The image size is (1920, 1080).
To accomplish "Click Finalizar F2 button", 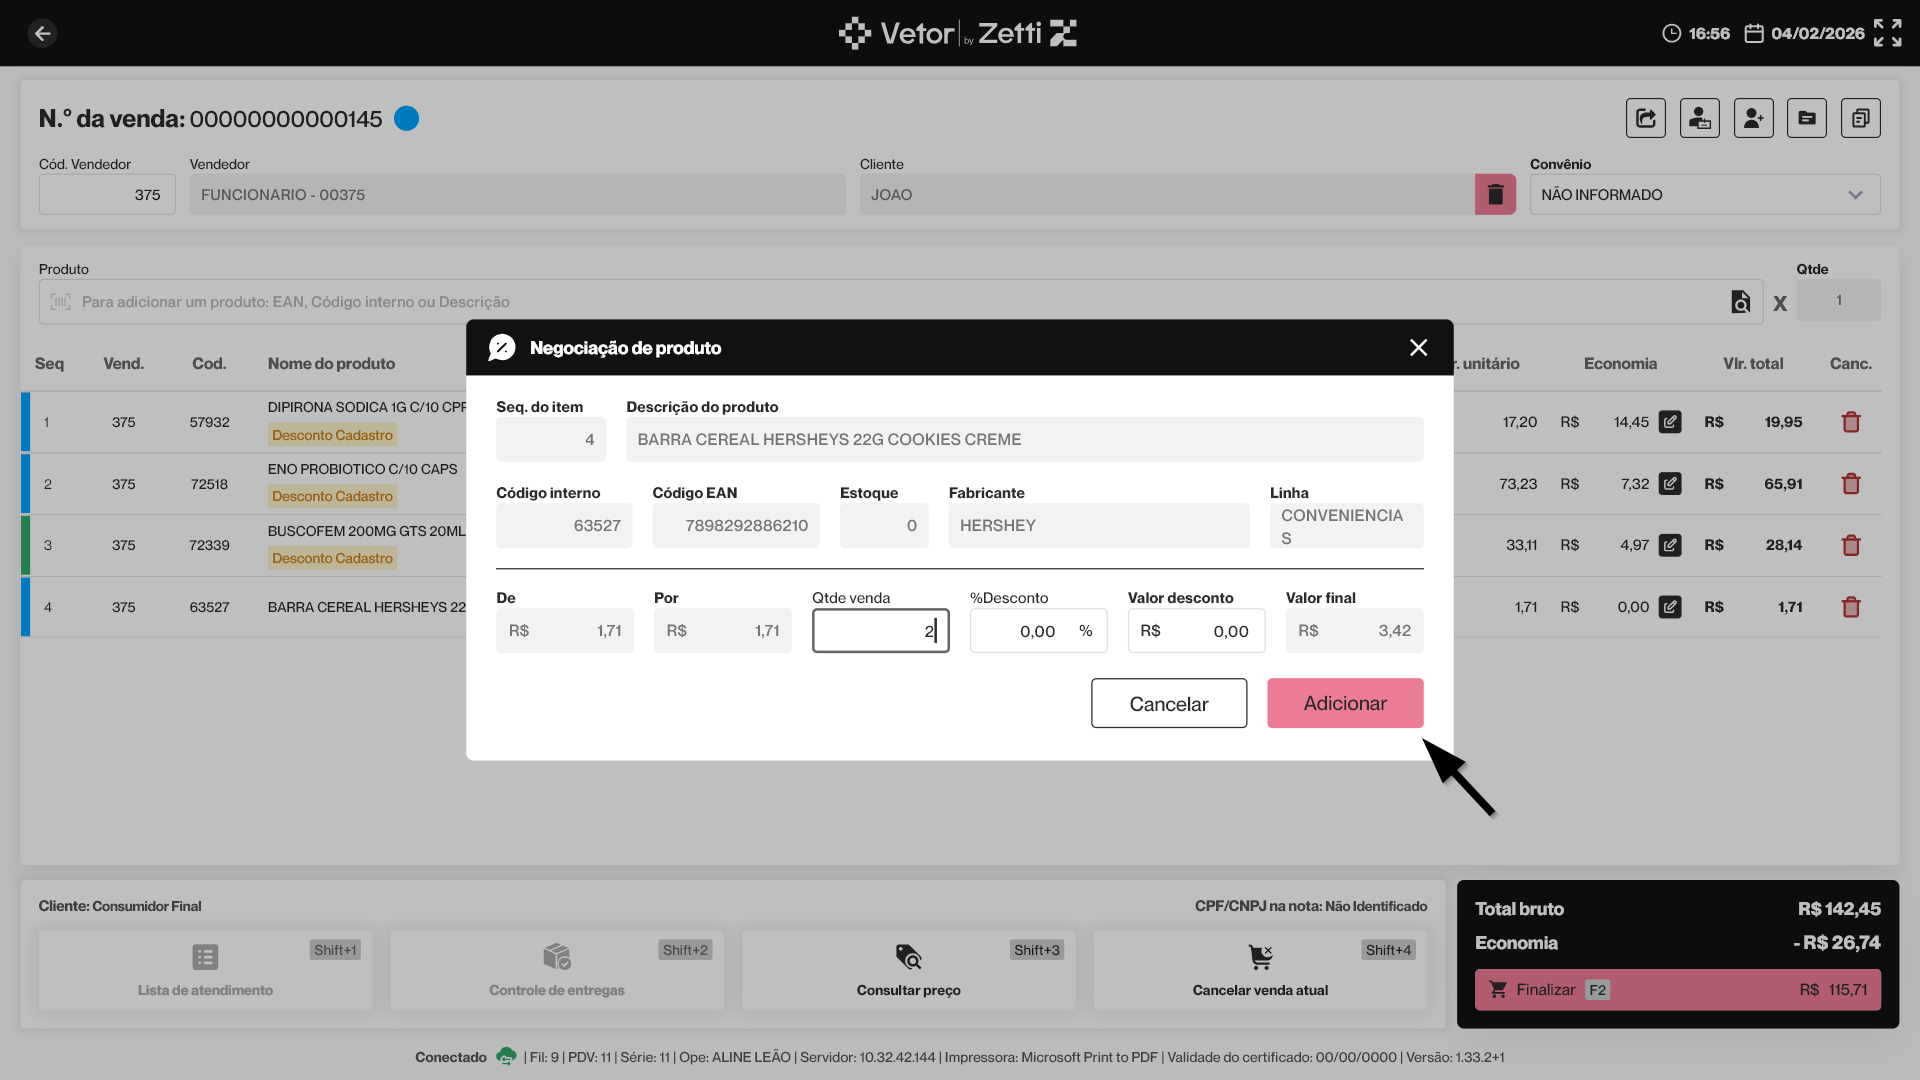I will [x=1677, y=989].
